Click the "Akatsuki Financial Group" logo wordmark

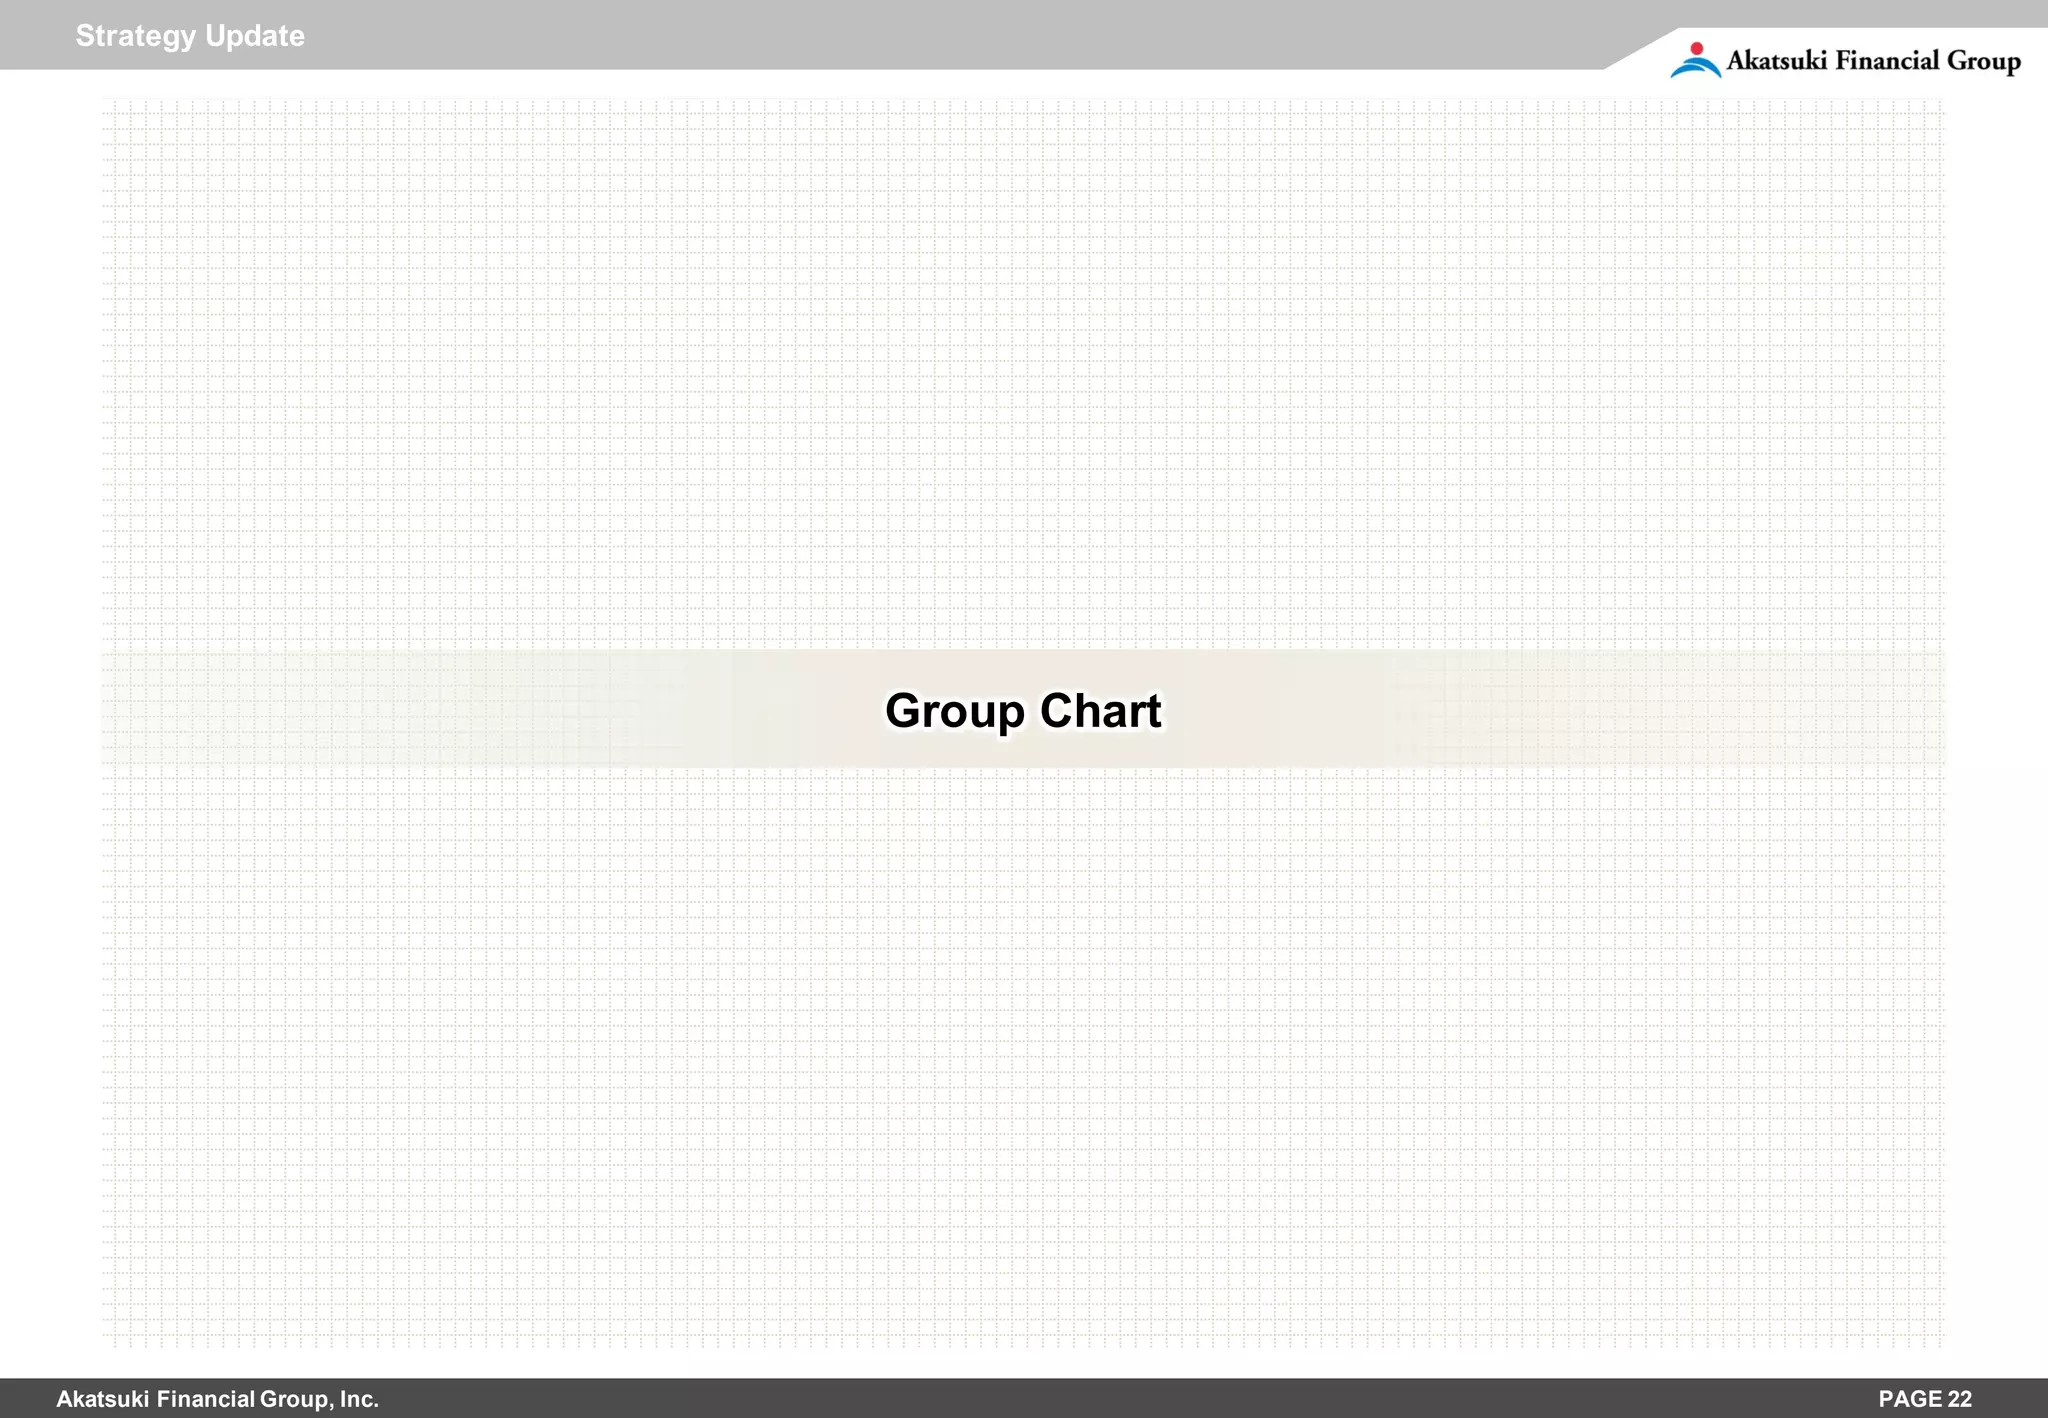tap(1873, 61)
